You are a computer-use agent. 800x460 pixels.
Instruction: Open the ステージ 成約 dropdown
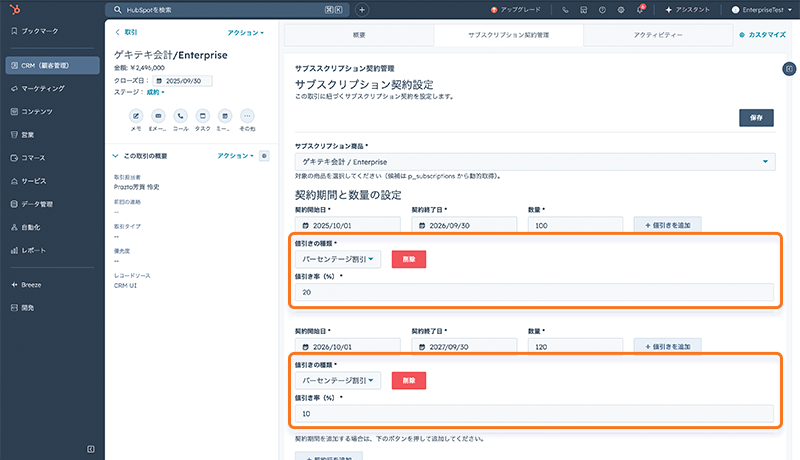pyautogui.click(x=155, y=91)
